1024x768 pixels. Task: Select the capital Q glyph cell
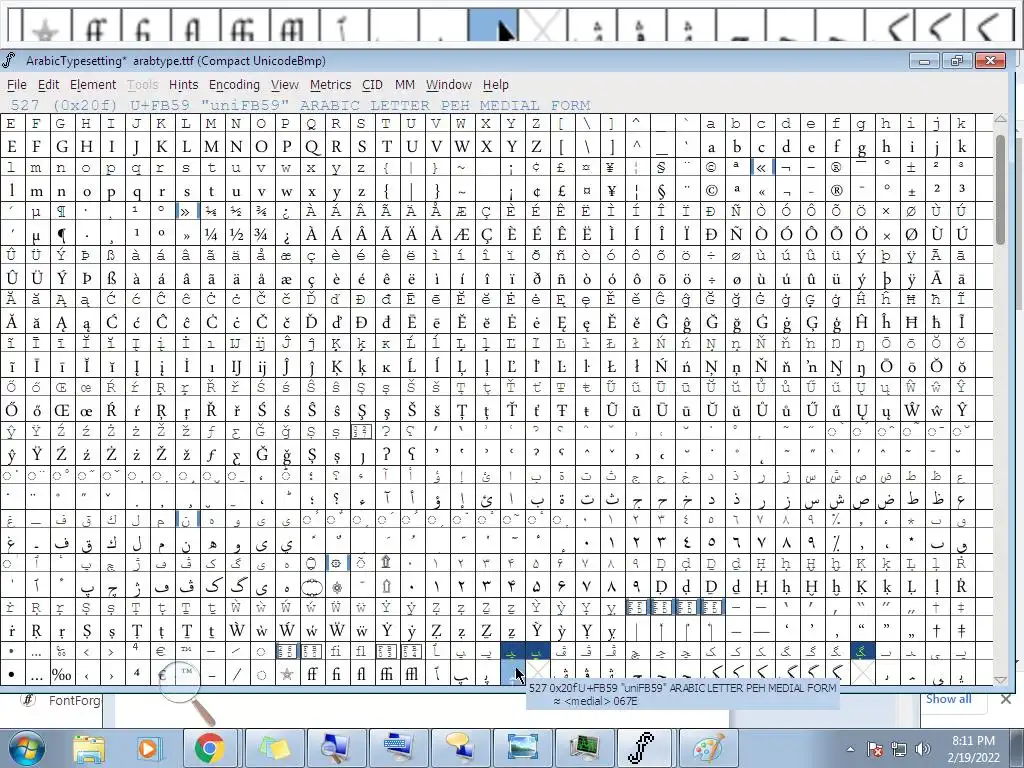pos(312,146)
